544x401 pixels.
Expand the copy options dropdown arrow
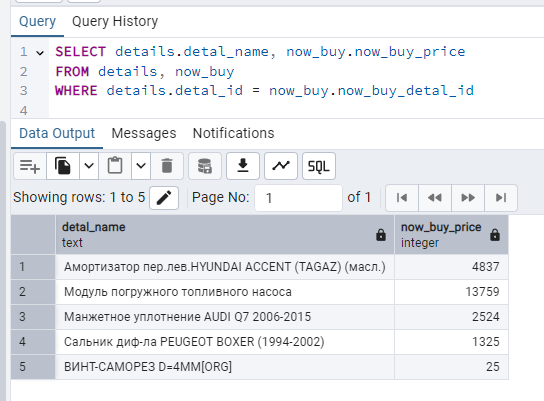tap(89, 166)
